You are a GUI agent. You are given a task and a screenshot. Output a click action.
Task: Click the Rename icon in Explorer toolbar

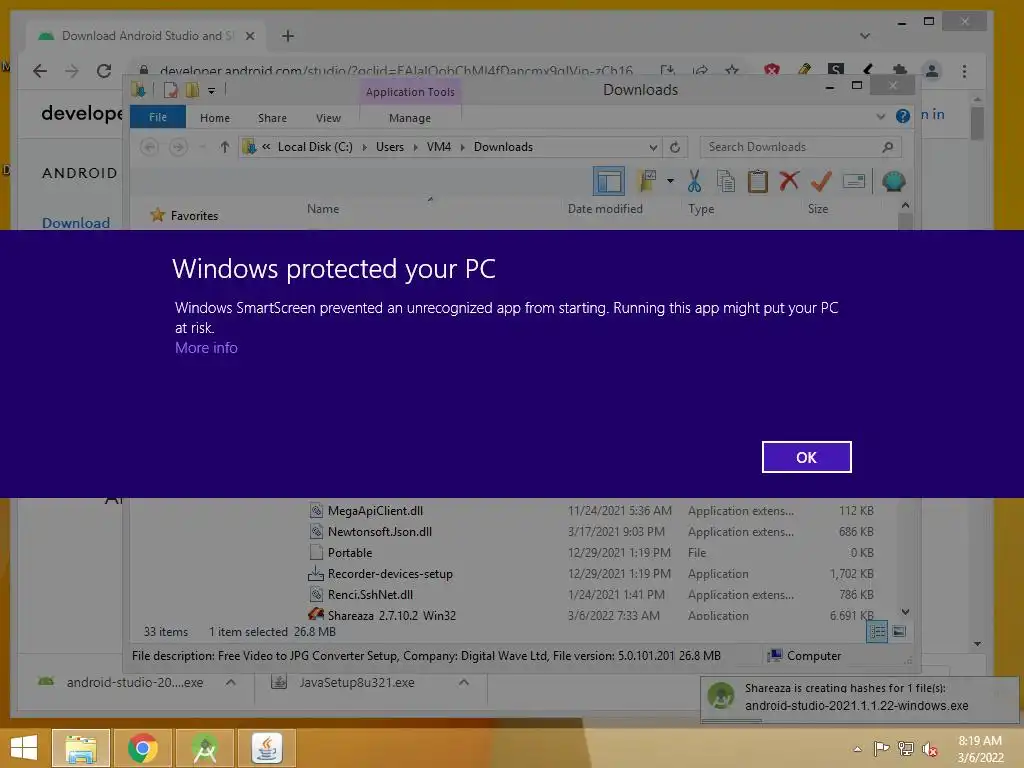pyautogui.click(x=854, y=181)
